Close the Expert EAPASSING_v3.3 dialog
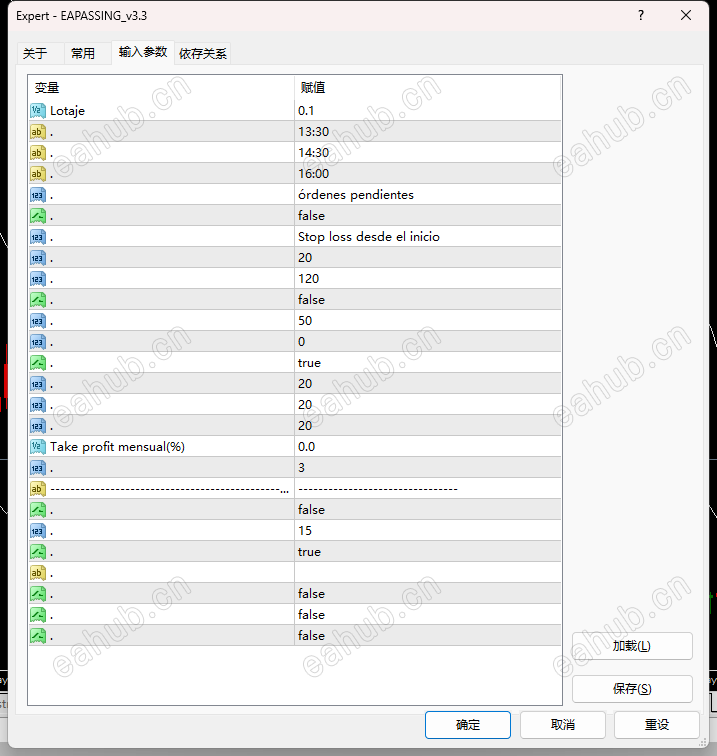The width and height of the screenshot is (717, 756). (x=686, y=15)
